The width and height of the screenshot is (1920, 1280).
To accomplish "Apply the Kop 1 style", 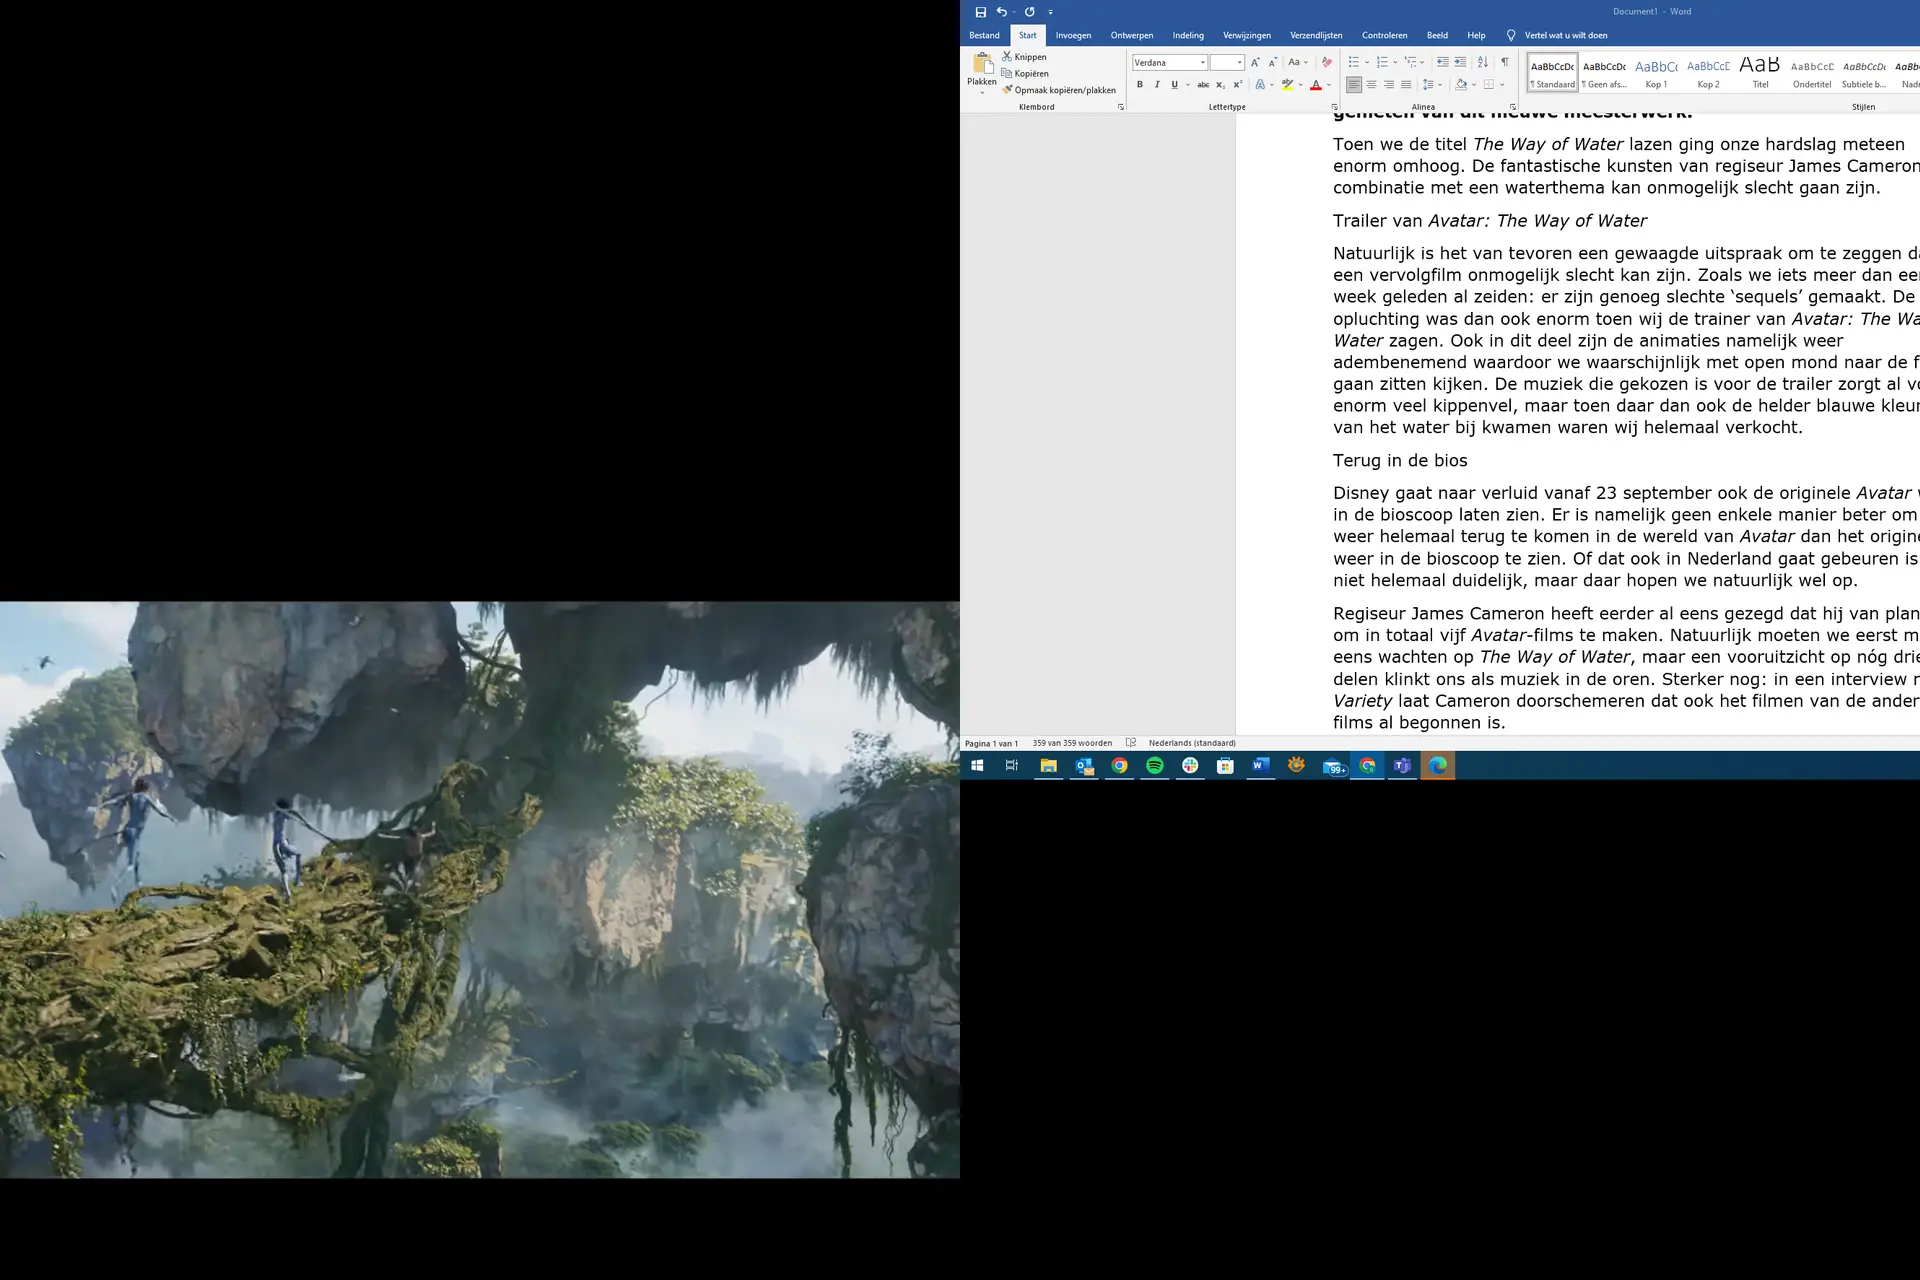I will pos(1657,73).
